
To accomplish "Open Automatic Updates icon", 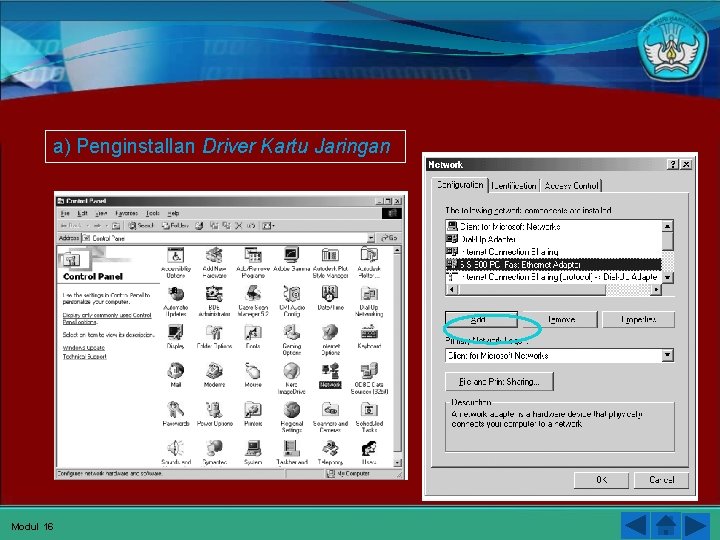I will click(175, 301).
